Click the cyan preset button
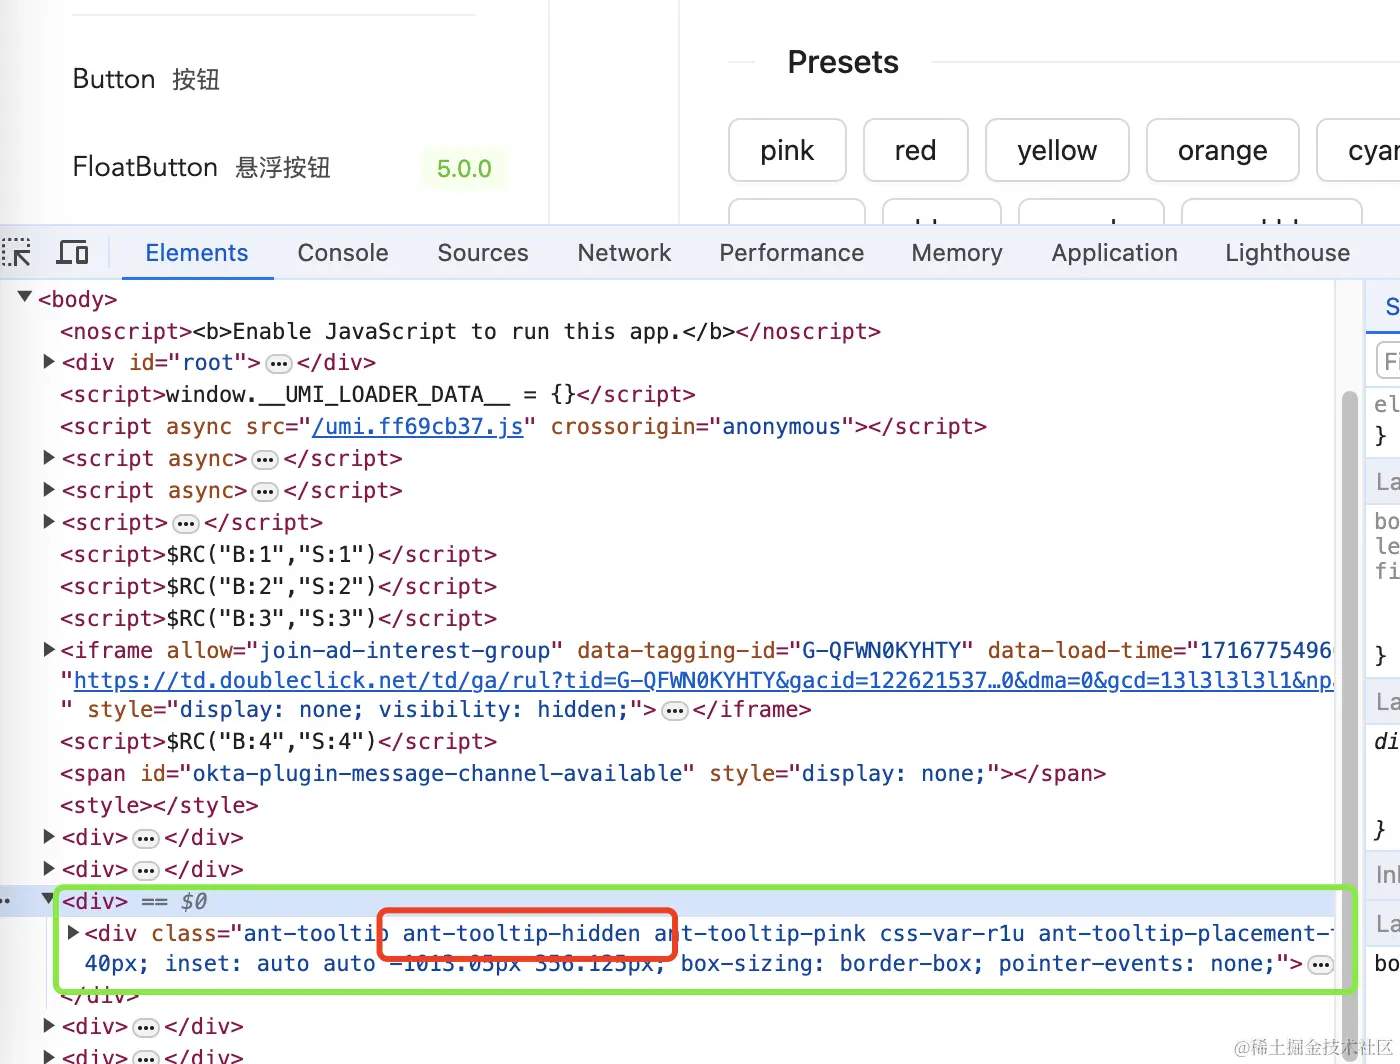The width and height of the screenshot is (1400, 1064). tap(1360, 150)
